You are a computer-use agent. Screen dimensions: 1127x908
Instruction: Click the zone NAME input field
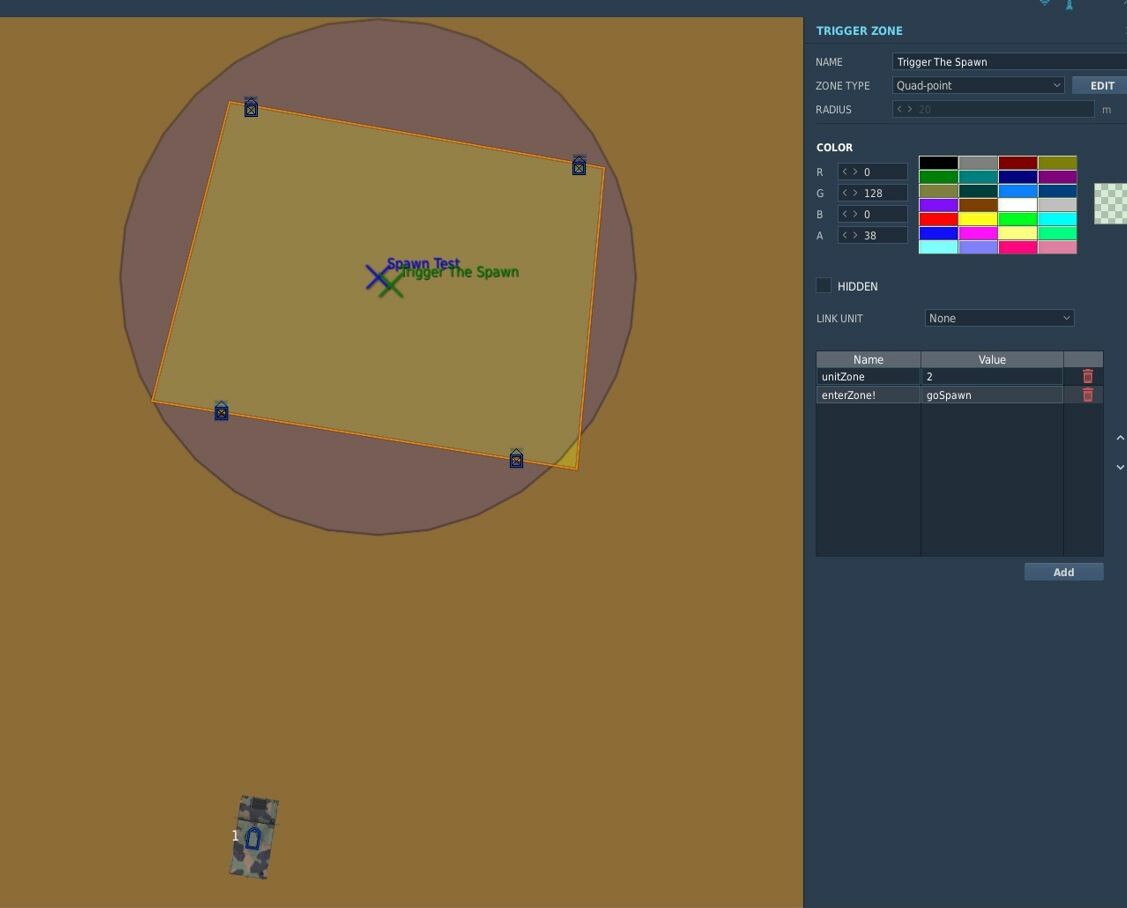coord(1009,62)
